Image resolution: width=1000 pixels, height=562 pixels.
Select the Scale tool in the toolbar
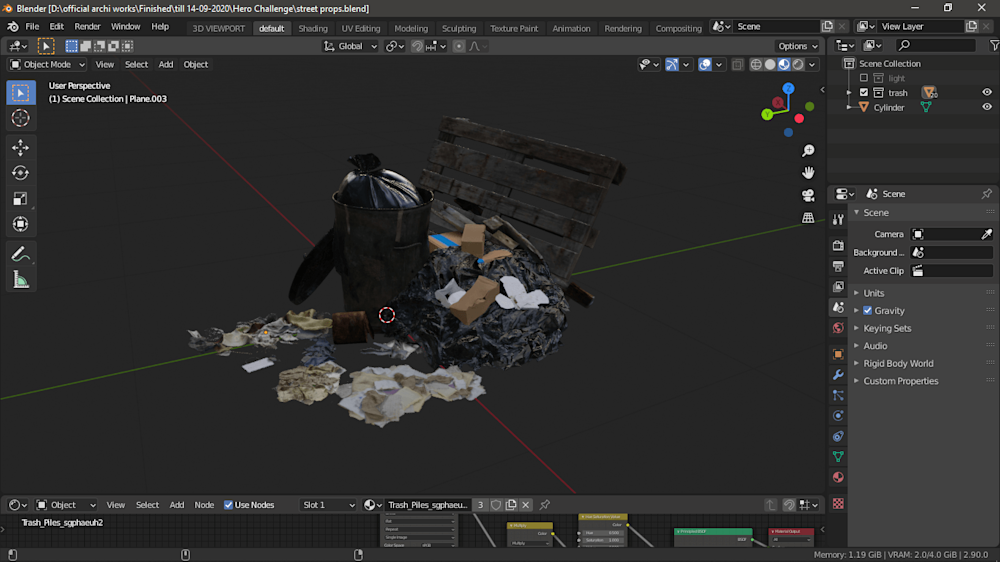pos(20,199)
